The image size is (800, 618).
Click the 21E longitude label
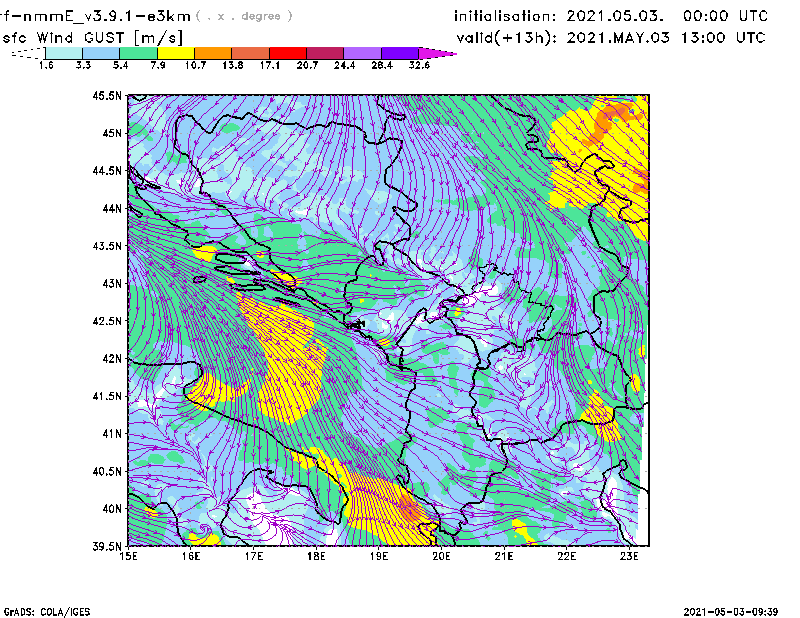[x=504, y=556]
